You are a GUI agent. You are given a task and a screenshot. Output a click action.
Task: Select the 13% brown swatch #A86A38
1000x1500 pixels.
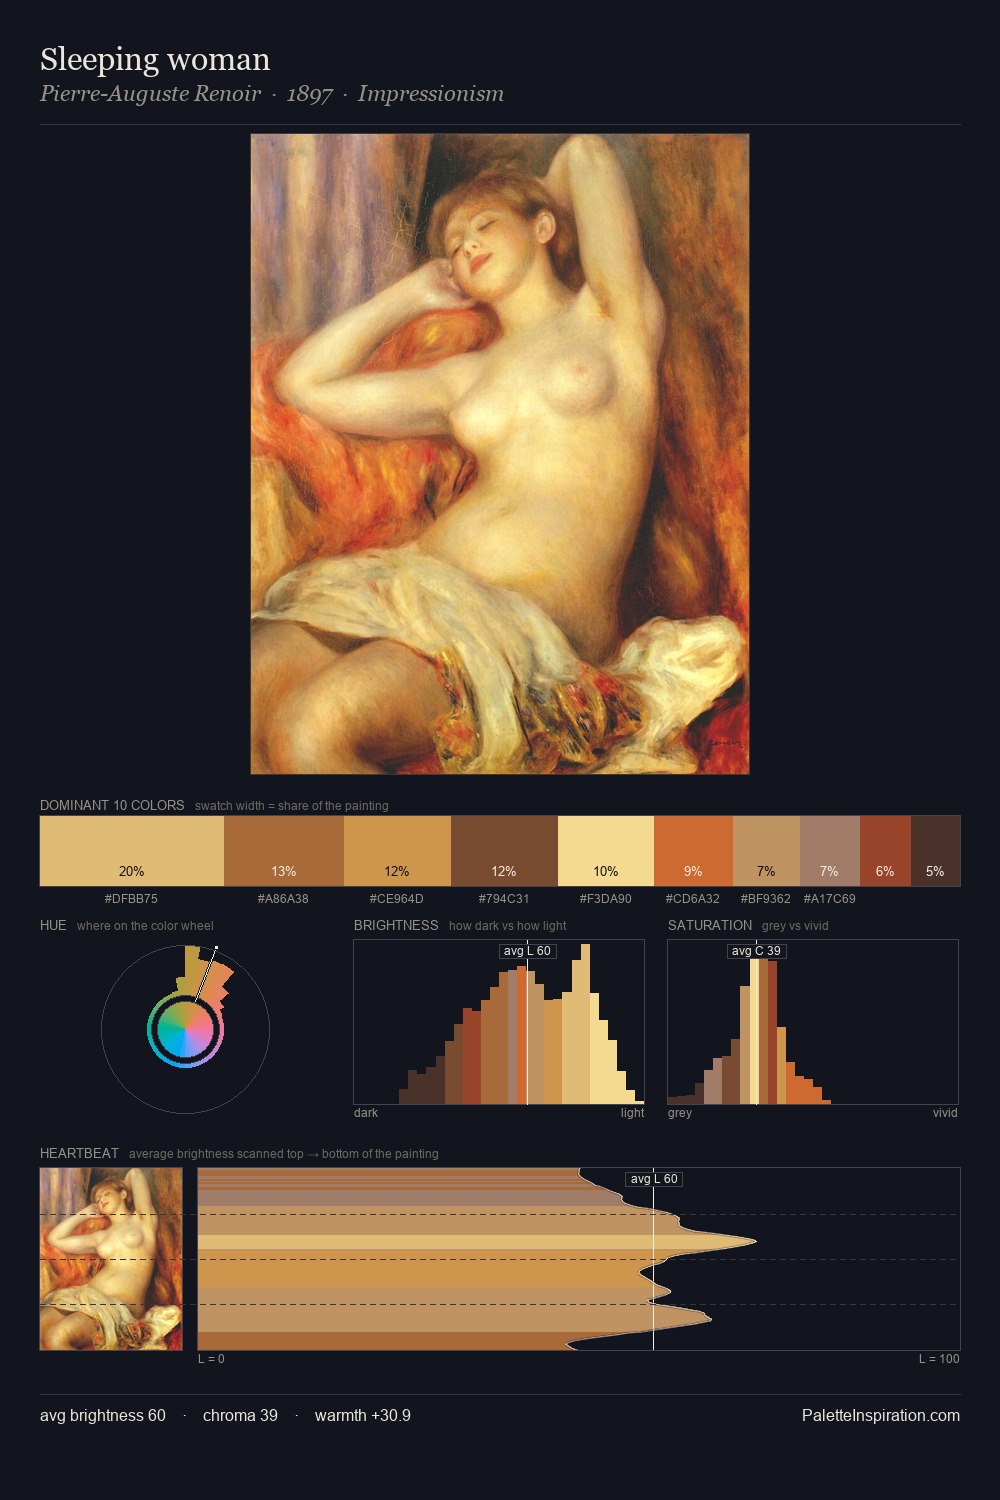[284, 851]
